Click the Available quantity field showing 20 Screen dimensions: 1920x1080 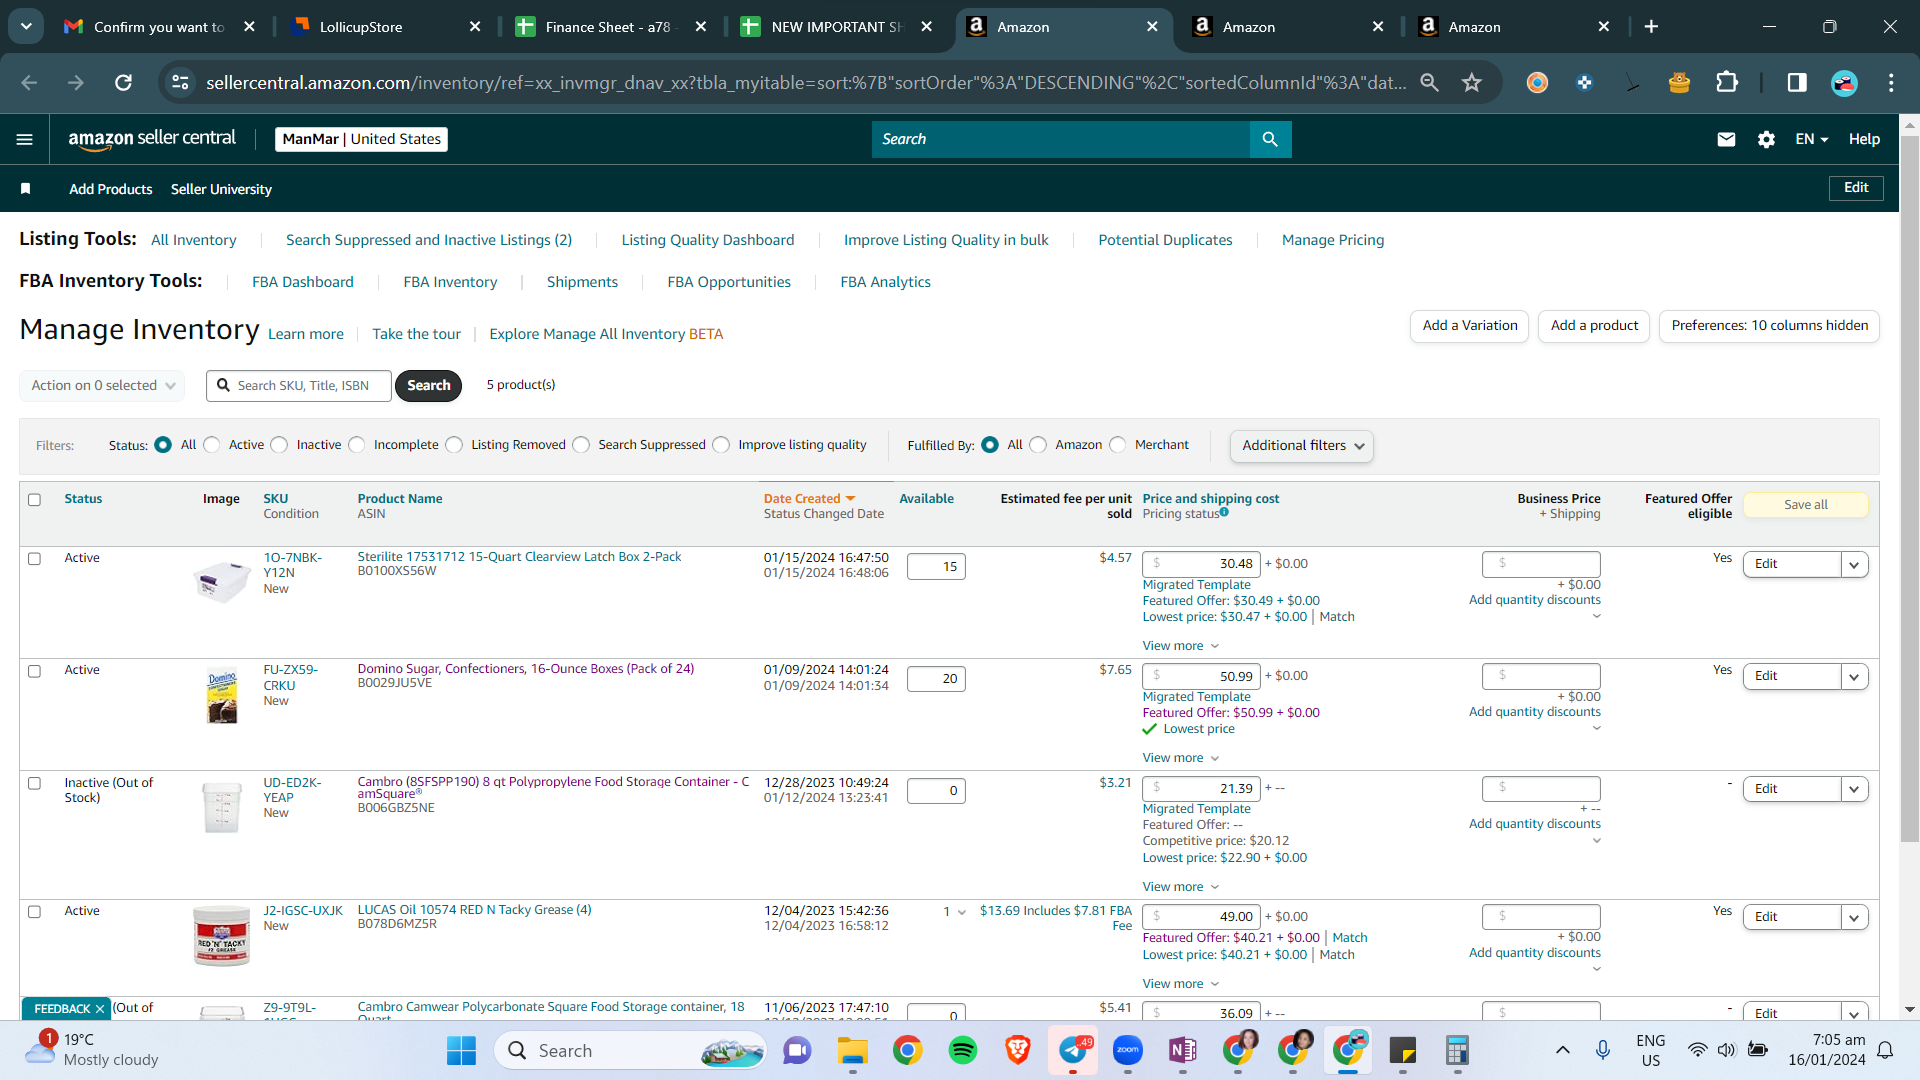(x=936, y=679)
